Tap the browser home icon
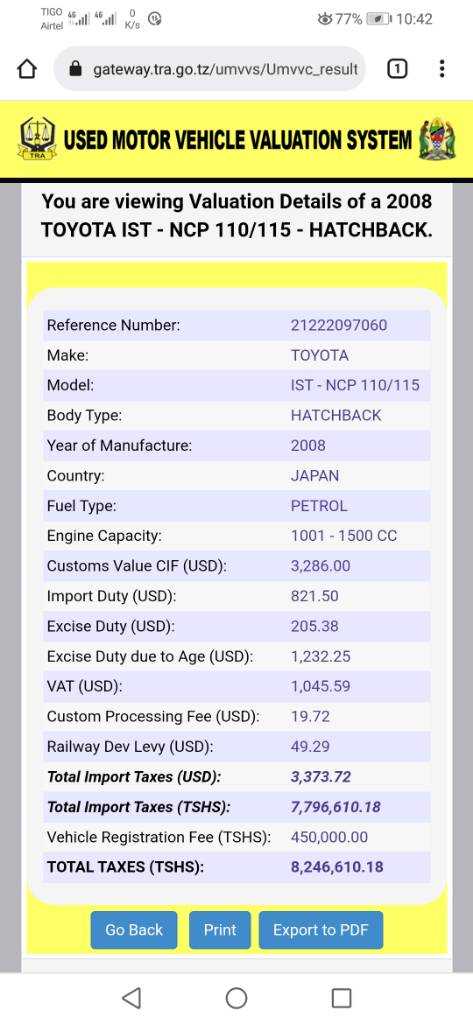 pyautogui.click(x=26, y=69)
